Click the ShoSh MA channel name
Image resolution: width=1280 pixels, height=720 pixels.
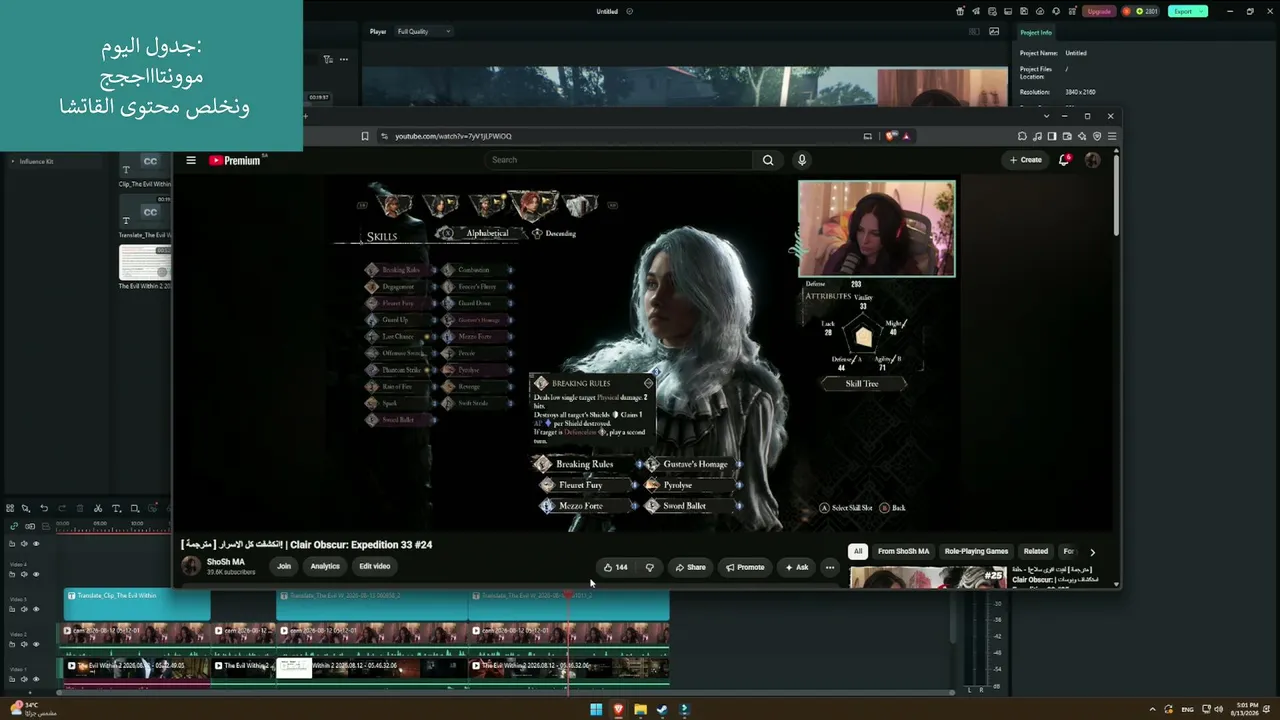[x=226, y=562]
